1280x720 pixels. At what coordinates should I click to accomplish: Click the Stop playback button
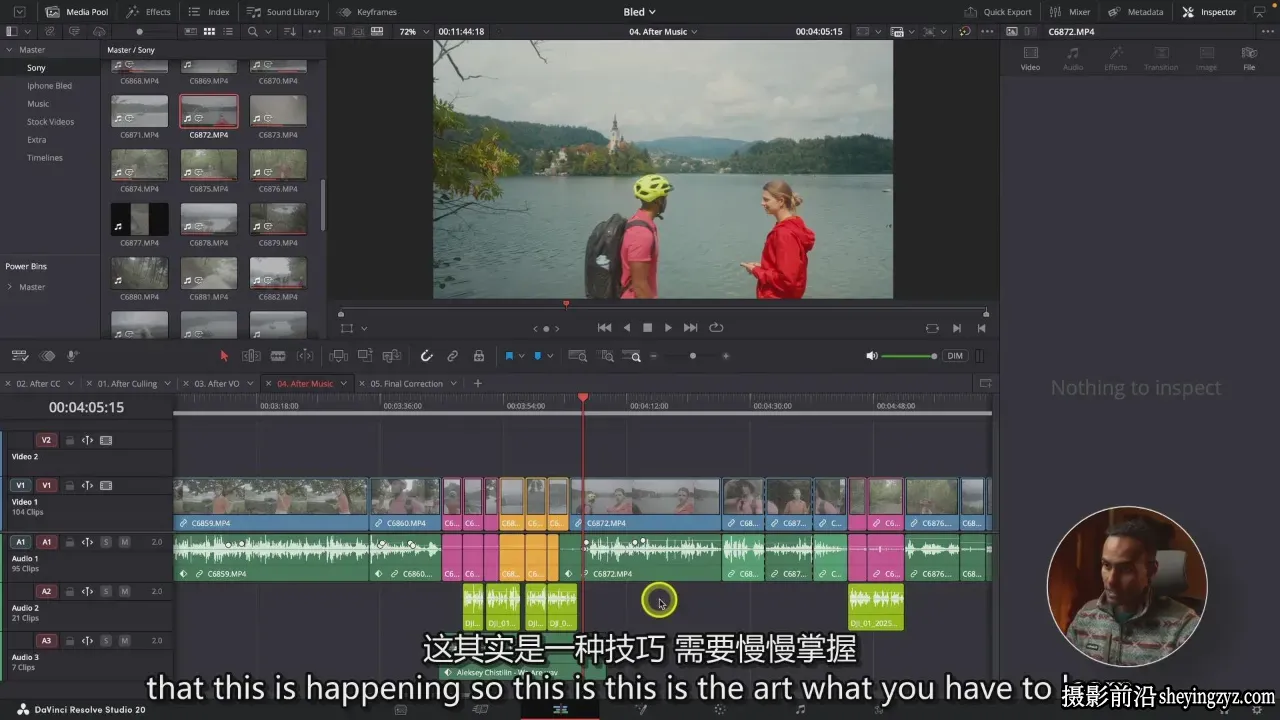tap(647, 328)
